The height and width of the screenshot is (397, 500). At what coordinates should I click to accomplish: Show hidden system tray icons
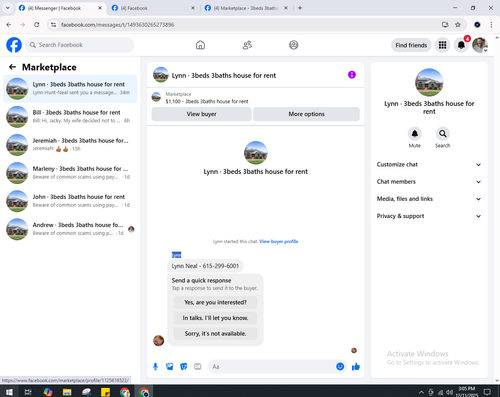click(421, 392)
